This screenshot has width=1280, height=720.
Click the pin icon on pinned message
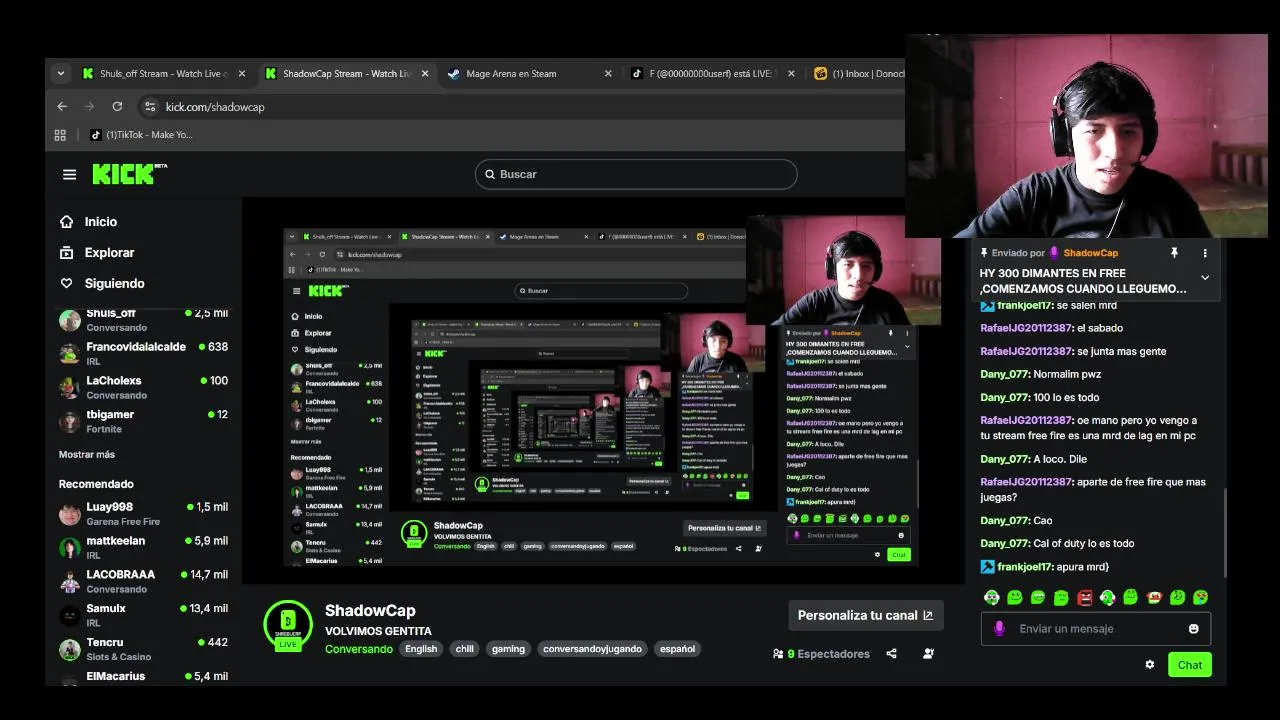(1174, 253)
